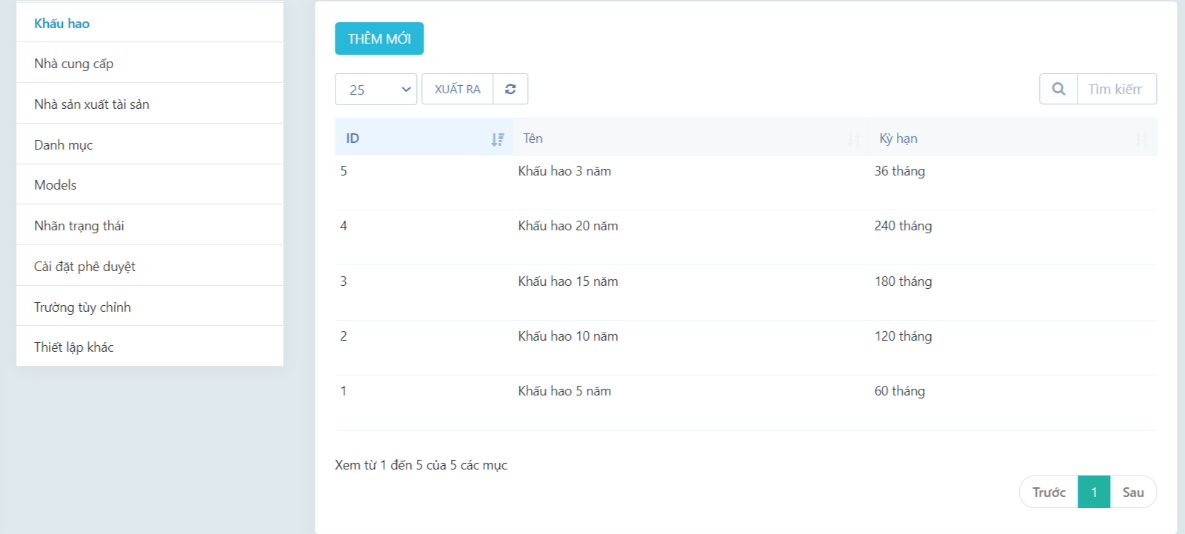Open Thiết lập khác in sidebar
The image size is (1185, 534).
click(x=74, y=347)
